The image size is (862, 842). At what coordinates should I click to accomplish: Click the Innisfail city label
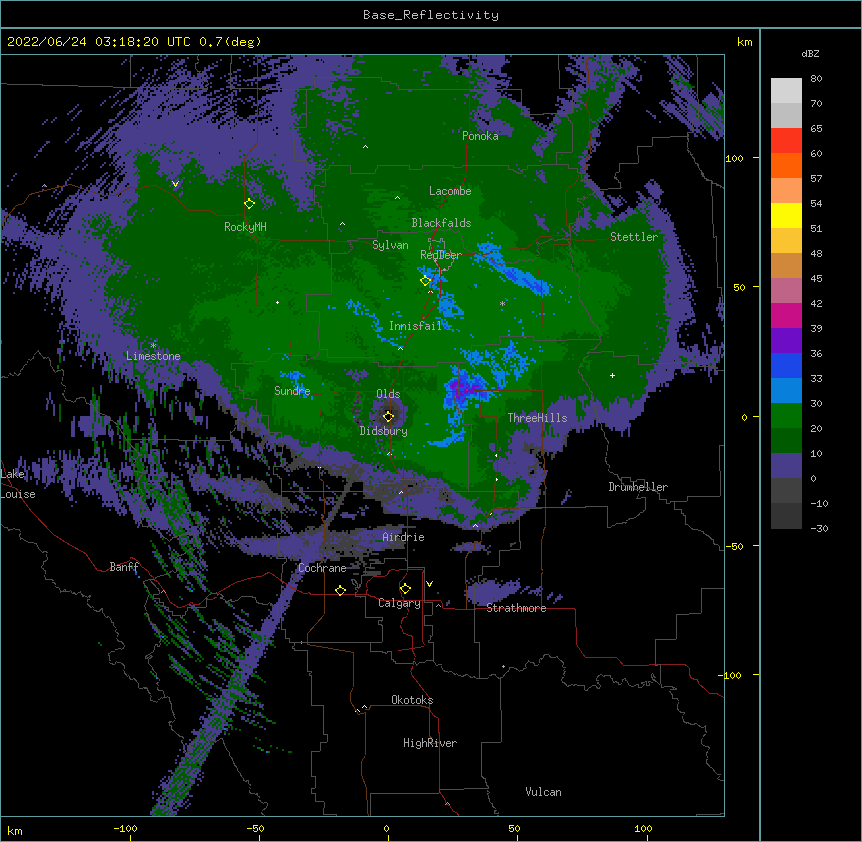pyautogui.click(x=416, y=326)
